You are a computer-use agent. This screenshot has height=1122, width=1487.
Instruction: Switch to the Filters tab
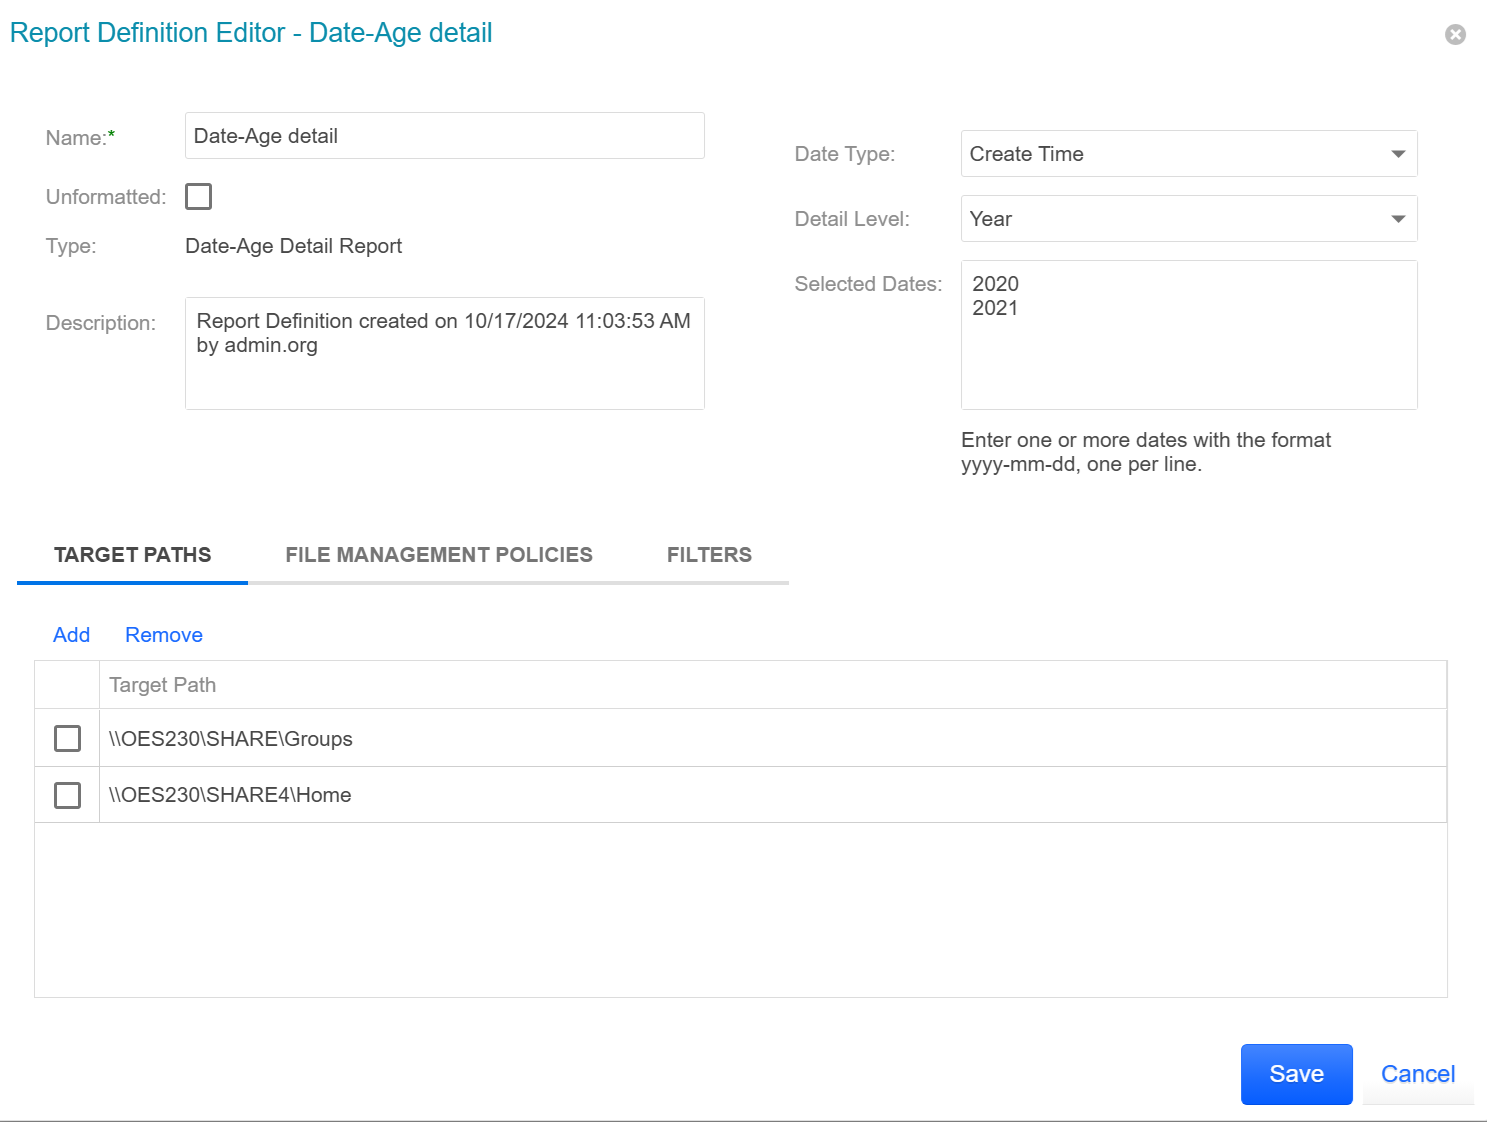point(709,555)
